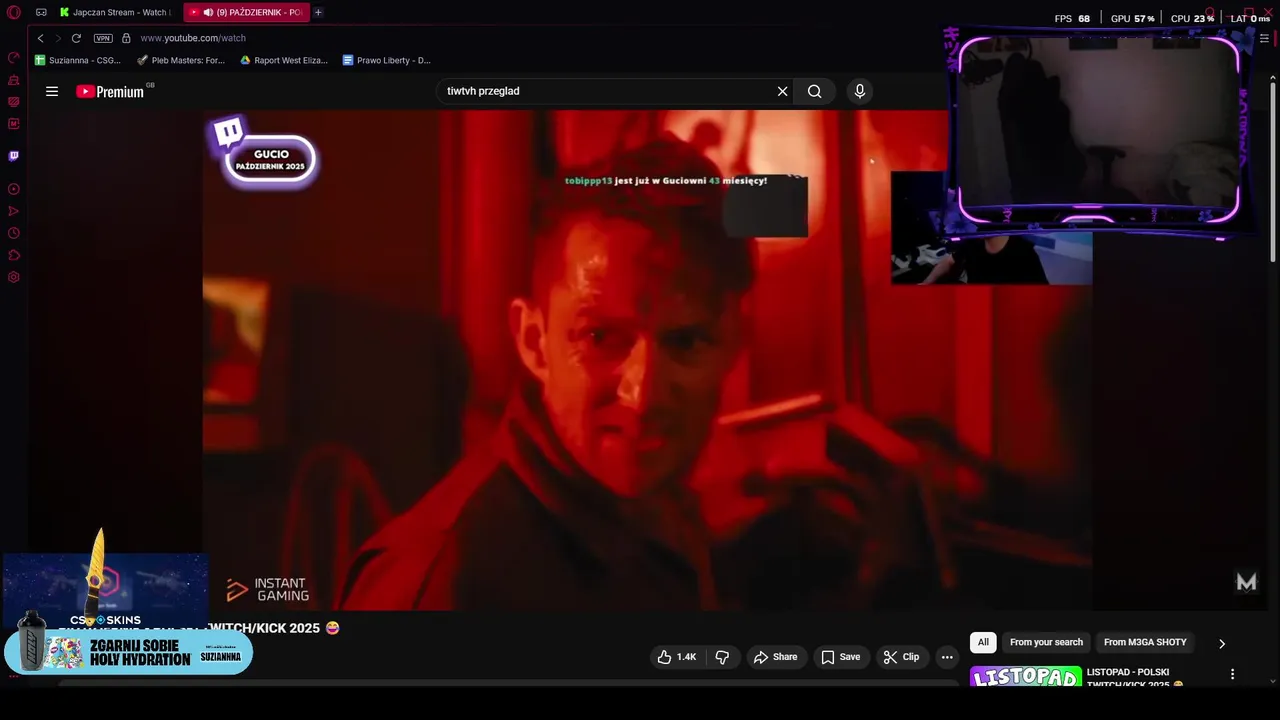Open the boxed M sidebar icon
Image resolution: width=1280 pixels, height=720 pixels.
click(x=14, y=124)
